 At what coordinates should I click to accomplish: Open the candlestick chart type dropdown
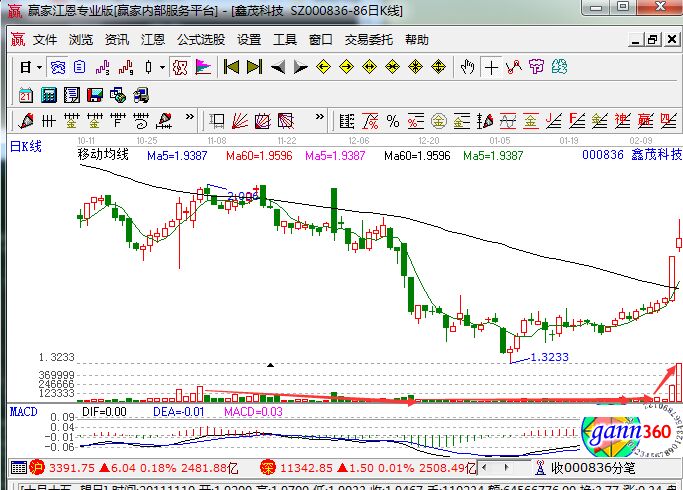click(163, 67)
